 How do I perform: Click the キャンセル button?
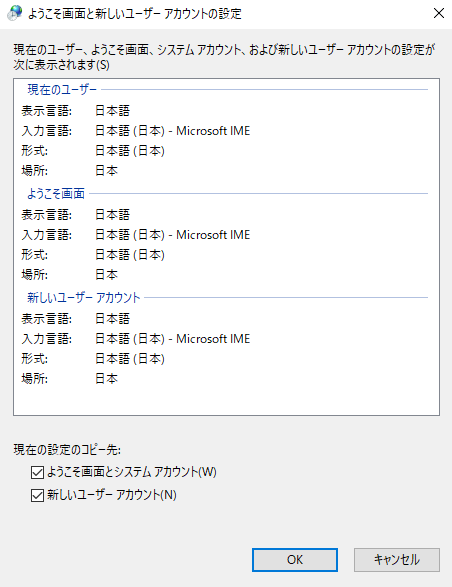(x=397, y=560)
